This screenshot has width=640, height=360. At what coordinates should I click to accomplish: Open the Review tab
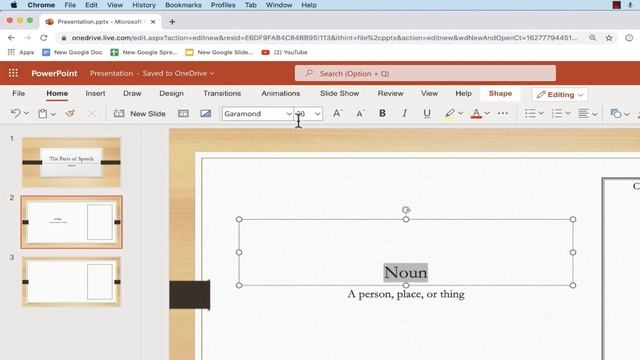pyautogui.click(x=390, y=93)
